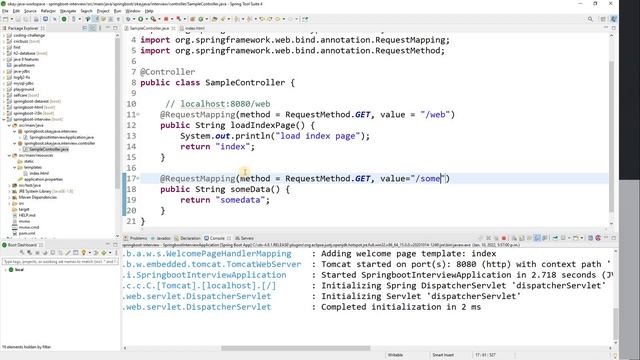Screen dimensions: 640x360
Task: Open the Refactor menu
Action: point(48,11)
